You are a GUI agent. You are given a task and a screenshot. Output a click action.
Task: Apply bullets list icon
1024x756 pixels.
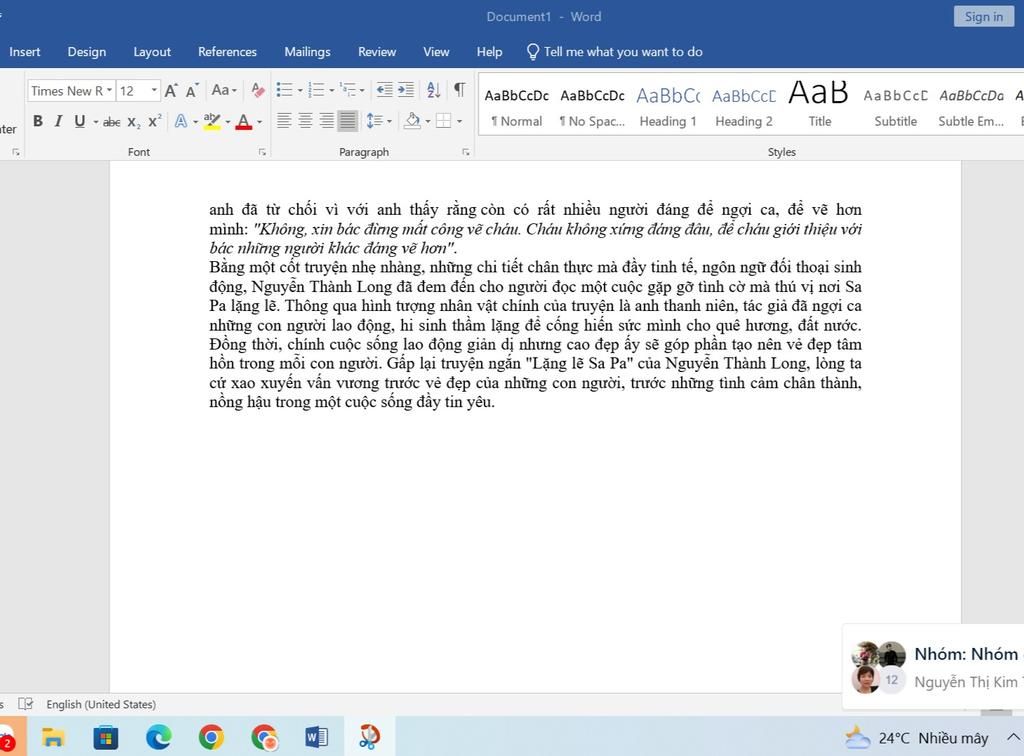pos(284,89)
